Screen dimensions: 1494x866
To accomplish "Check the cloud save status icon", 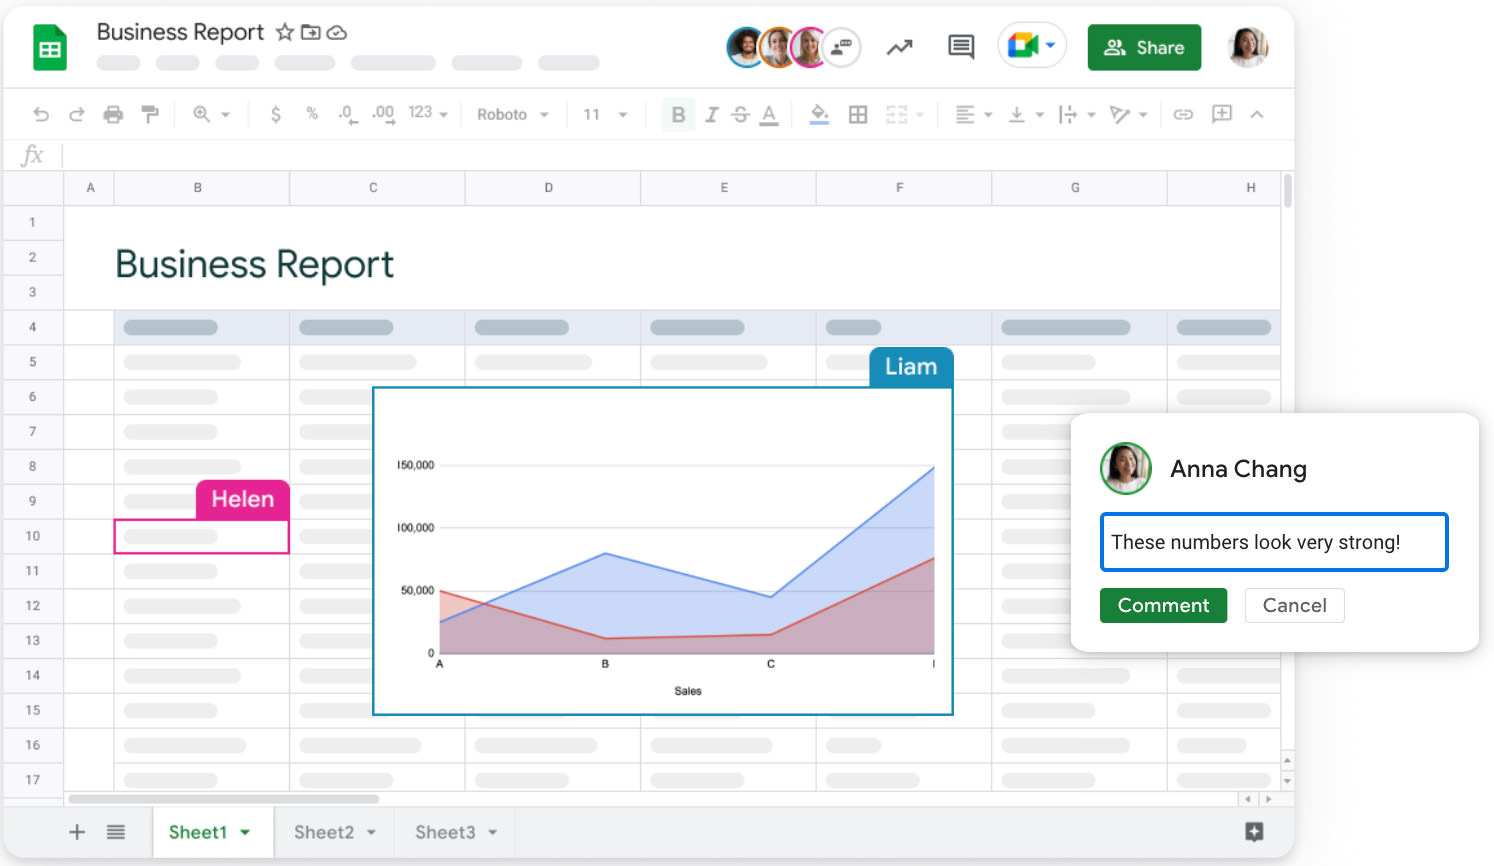I will point(337,32).
